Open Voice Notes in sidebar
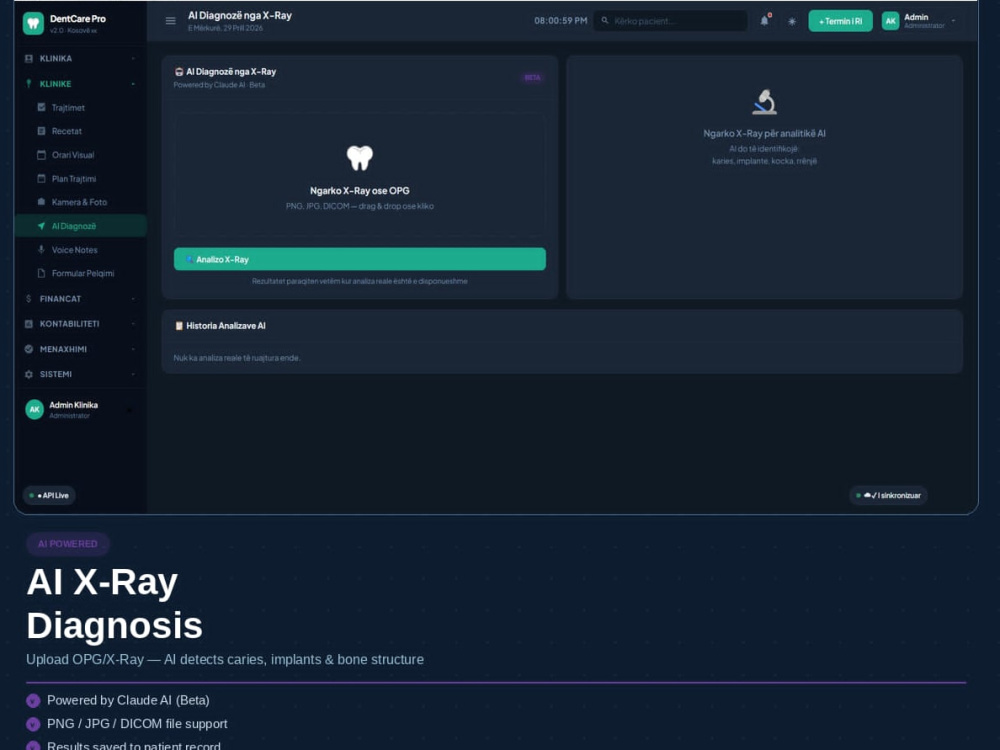The height and width of the screenshot is (750, 1000). pos(75,250)
